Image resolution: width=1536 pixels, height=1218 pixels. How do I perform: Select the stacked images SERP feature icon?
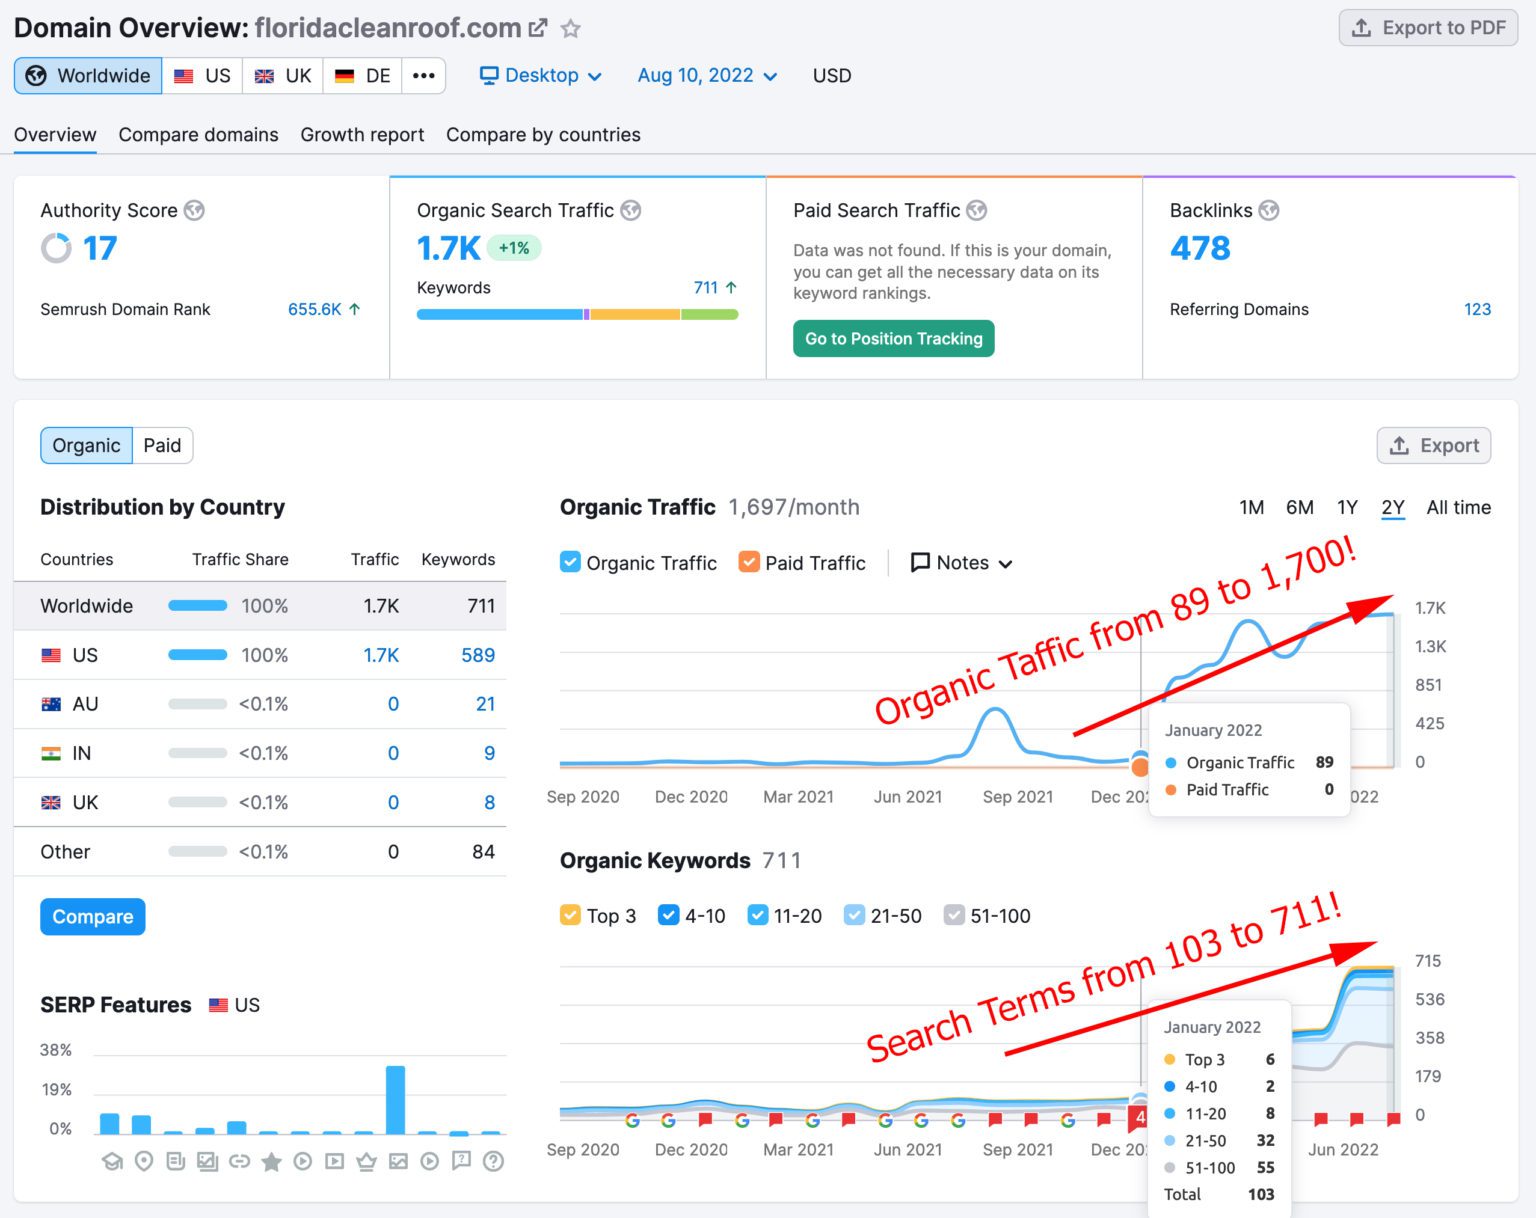click(208, 1161)
